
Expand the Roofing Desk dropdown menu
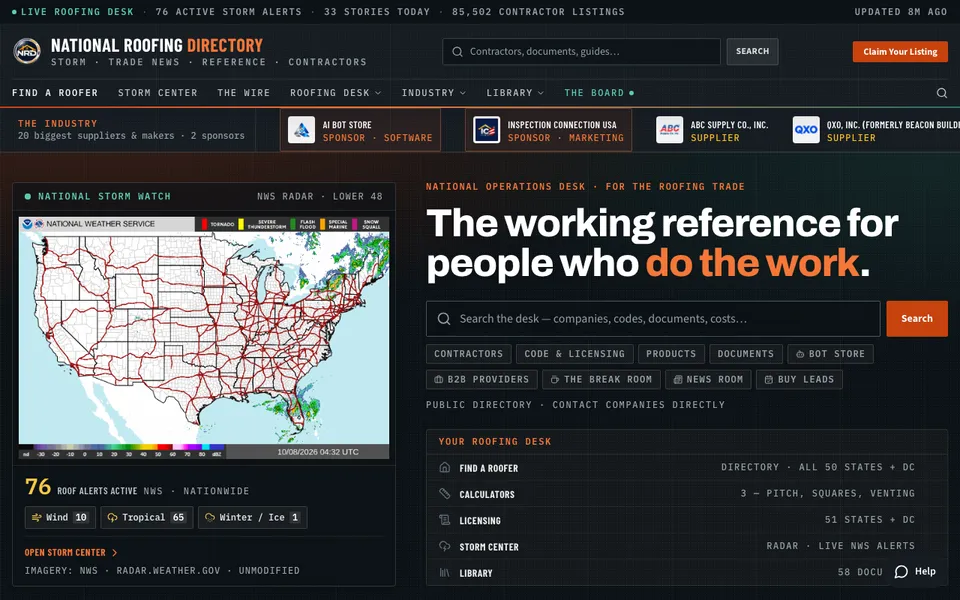(x=336, y=93)
